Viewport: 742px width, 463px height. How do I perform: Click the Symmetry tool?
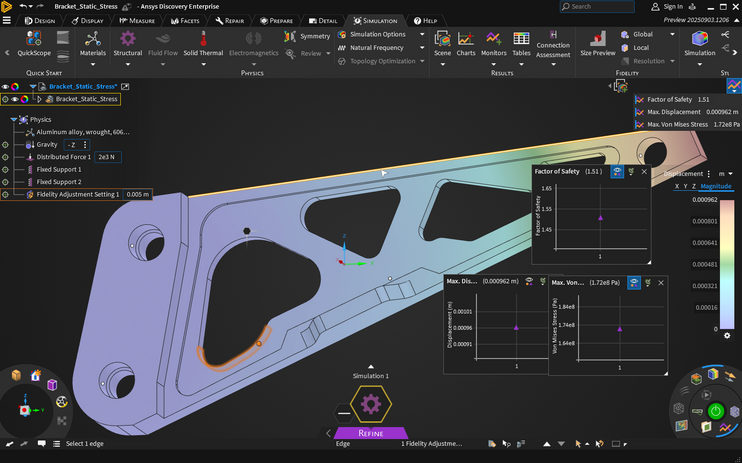[307, 36]
